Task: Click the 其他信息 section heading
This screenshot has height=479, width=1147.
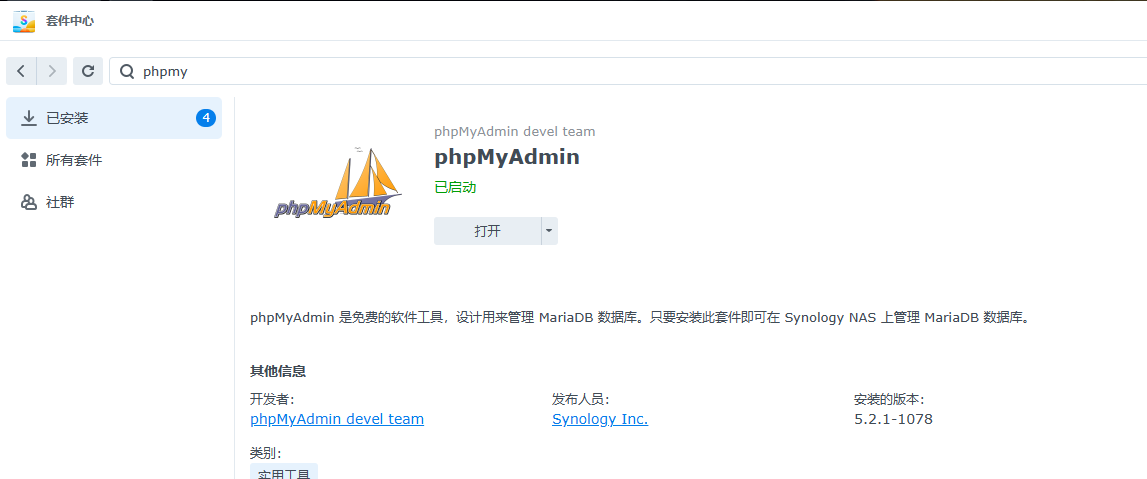Action: click(278, 371)
